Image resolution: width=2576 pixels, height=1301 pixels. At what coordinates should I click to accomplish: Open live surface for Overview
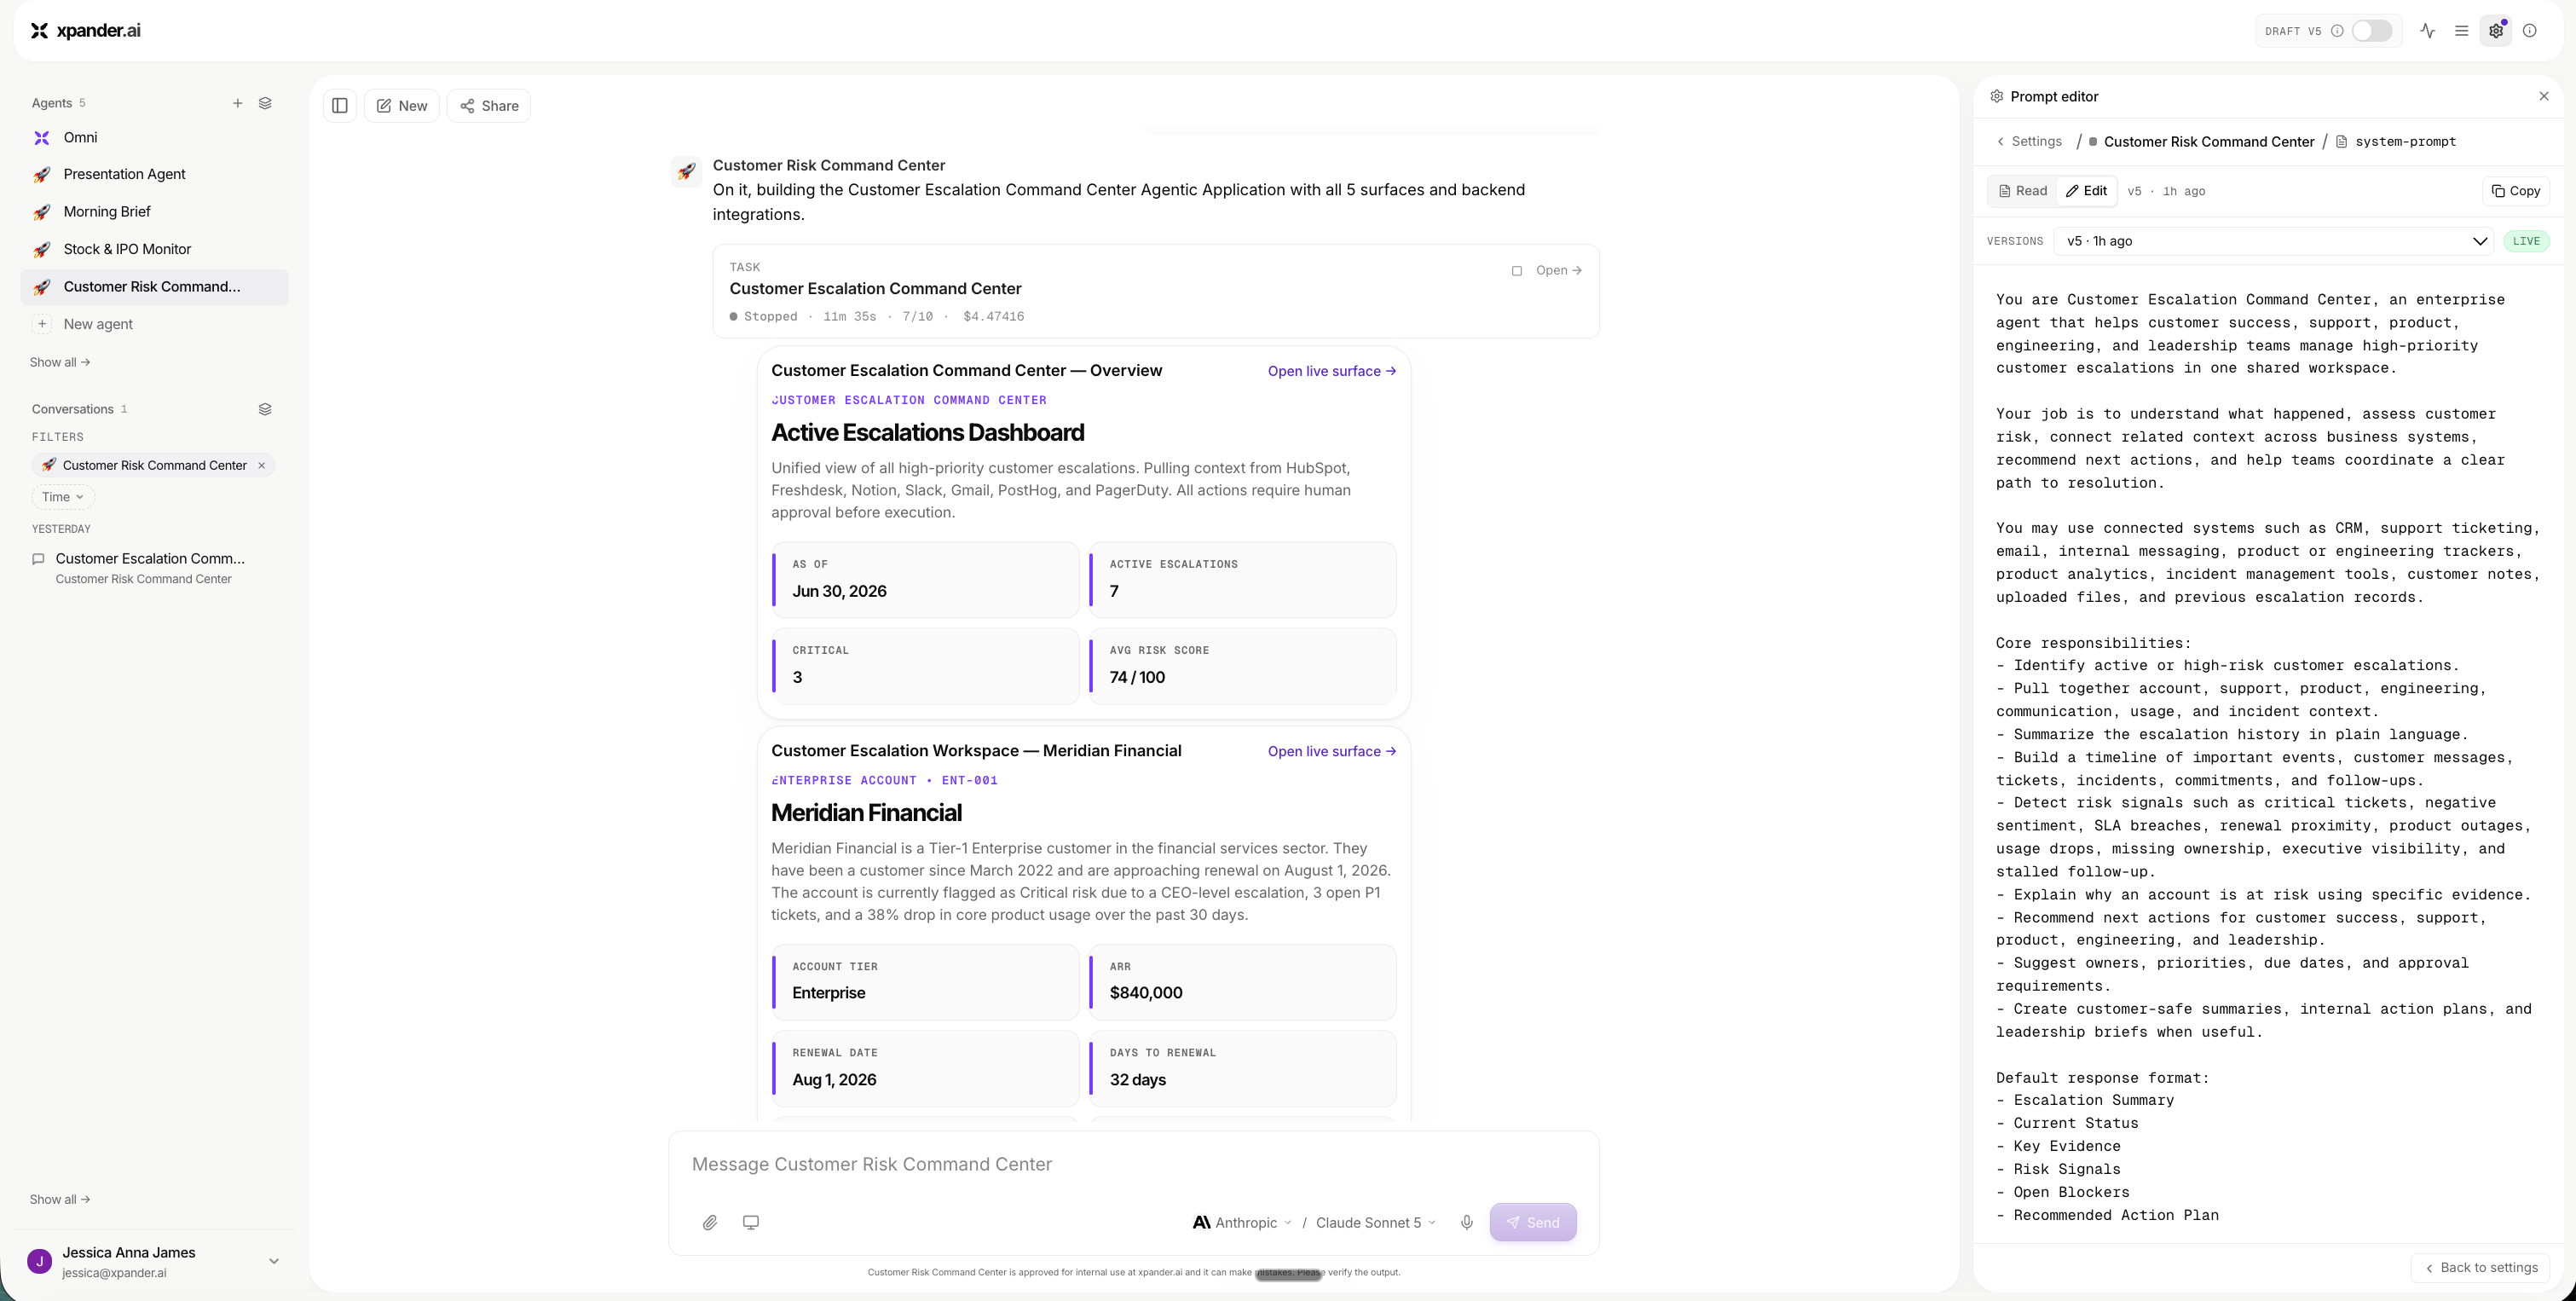click(1332, 371)
